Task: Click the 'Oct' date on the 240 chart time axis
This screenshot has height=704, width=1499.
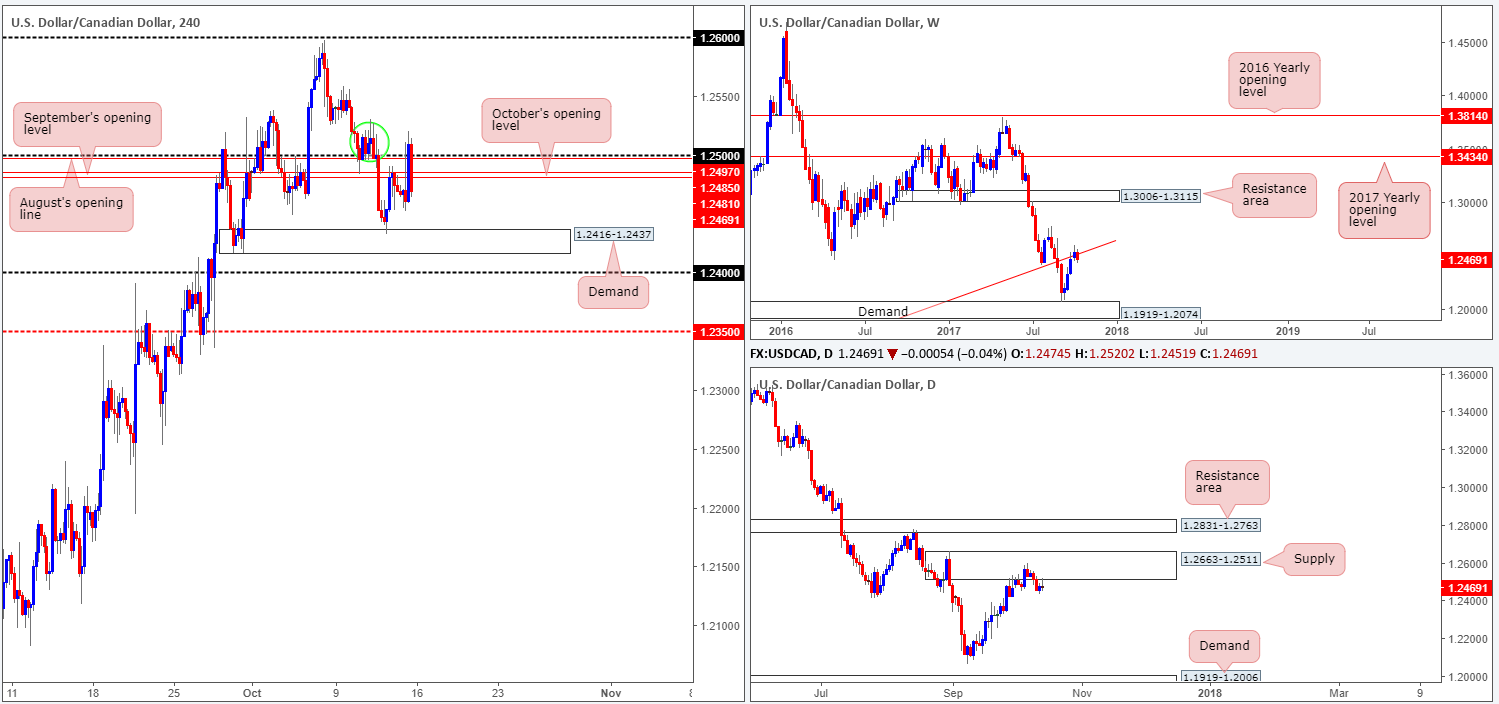Action: (x=254, y=691)
